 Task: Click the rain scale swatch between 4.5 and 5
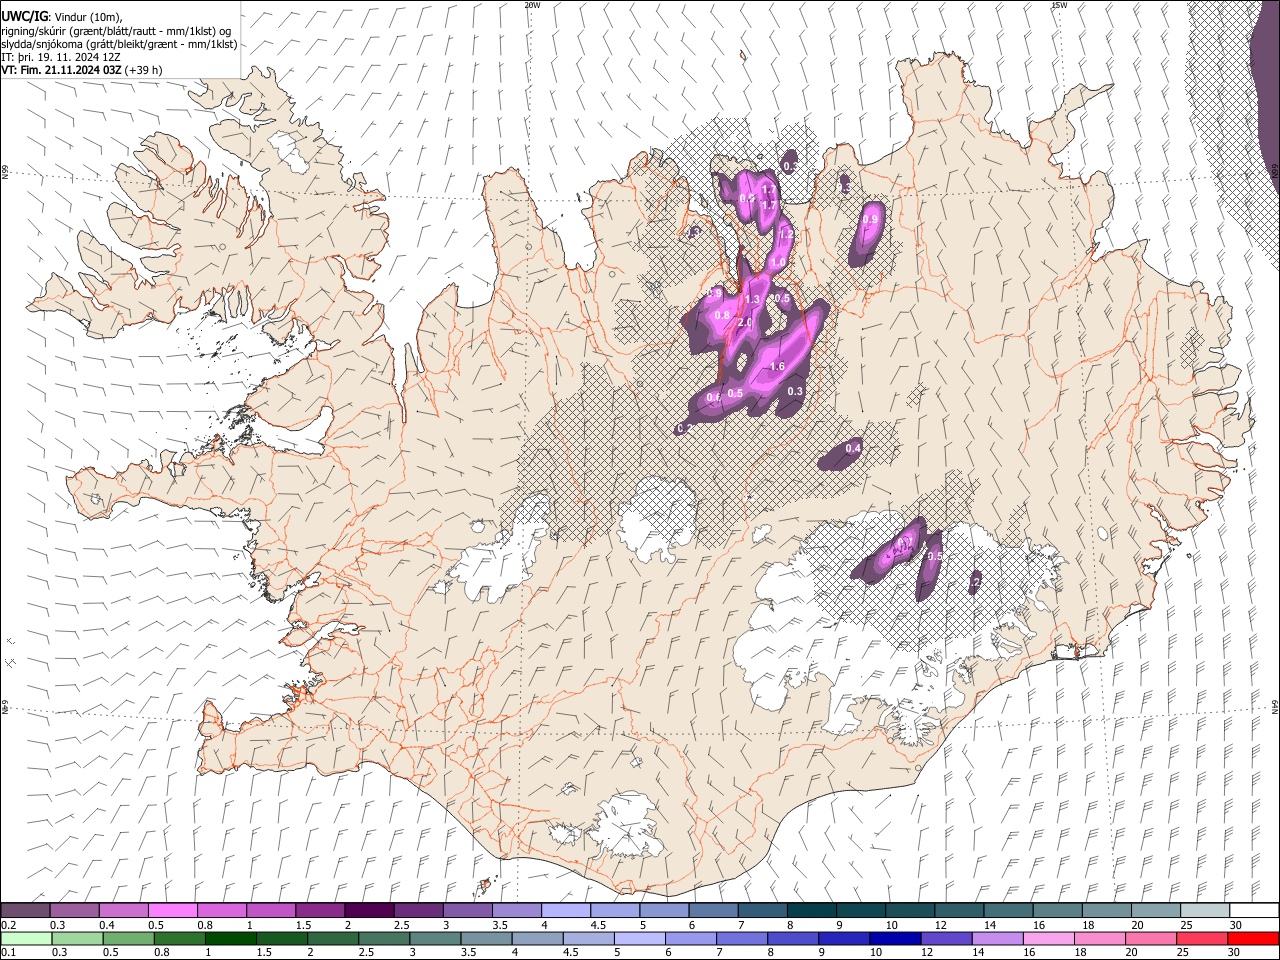[587, 938]
